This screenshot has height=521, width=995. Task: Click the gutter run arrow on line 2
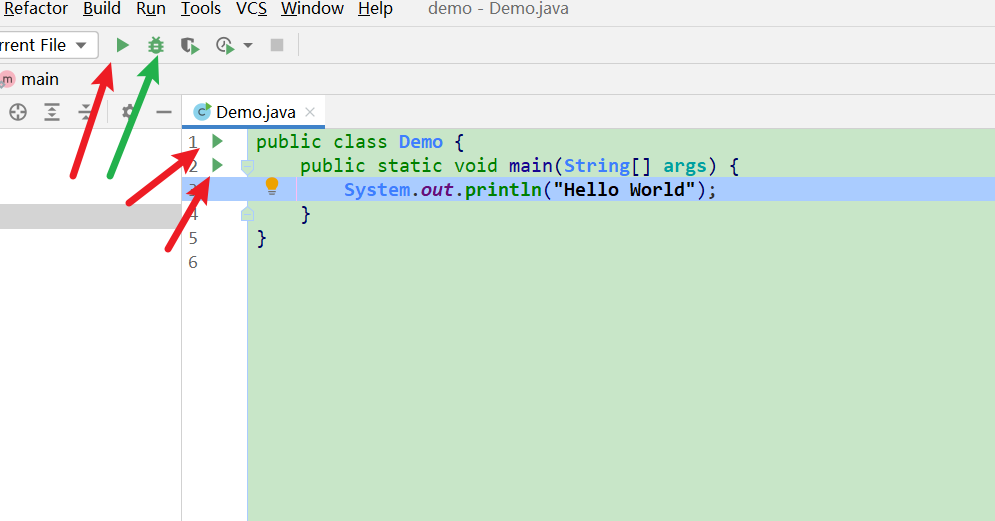(217, 165)
